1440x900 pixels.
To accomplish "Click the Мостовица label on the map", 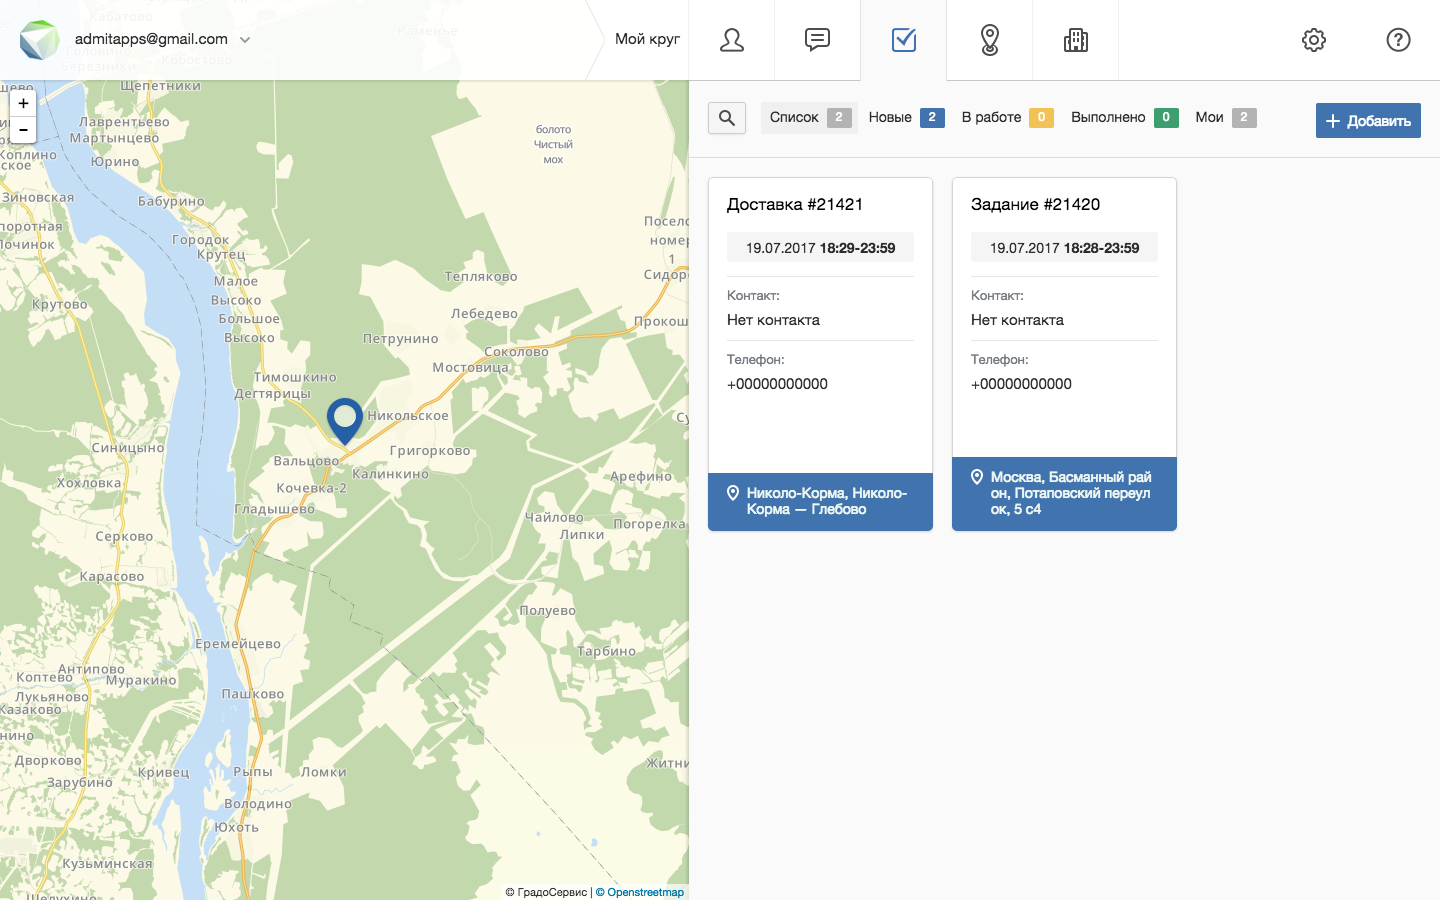I will (471, 368).
